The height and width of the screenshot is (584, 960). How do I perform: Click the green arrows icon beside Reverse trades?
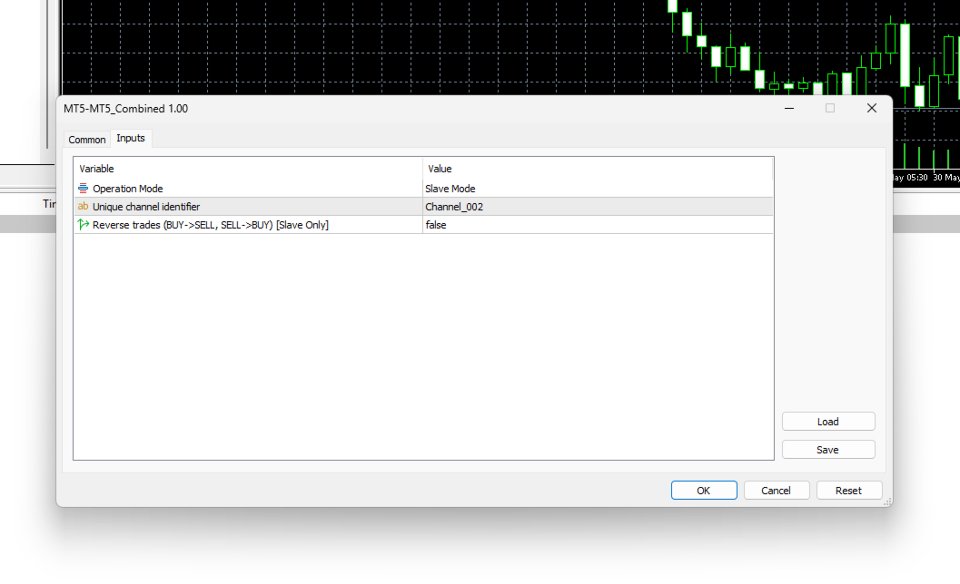click(x=84, y=225)
